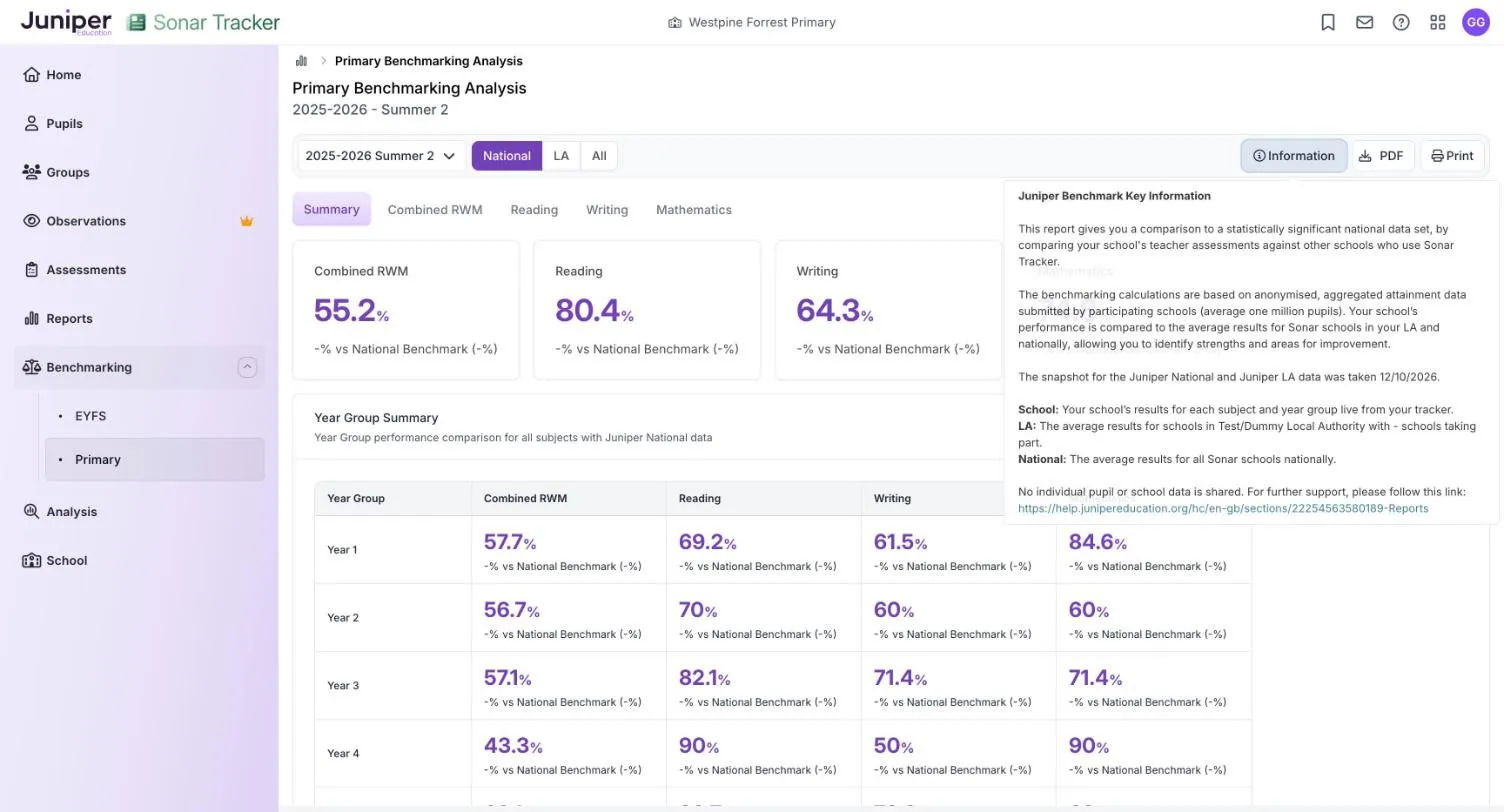Image resolution: width=1504 pixels, height=812 pixels.
Task: Click the Year 1 row label
Action: click(342, 550)
